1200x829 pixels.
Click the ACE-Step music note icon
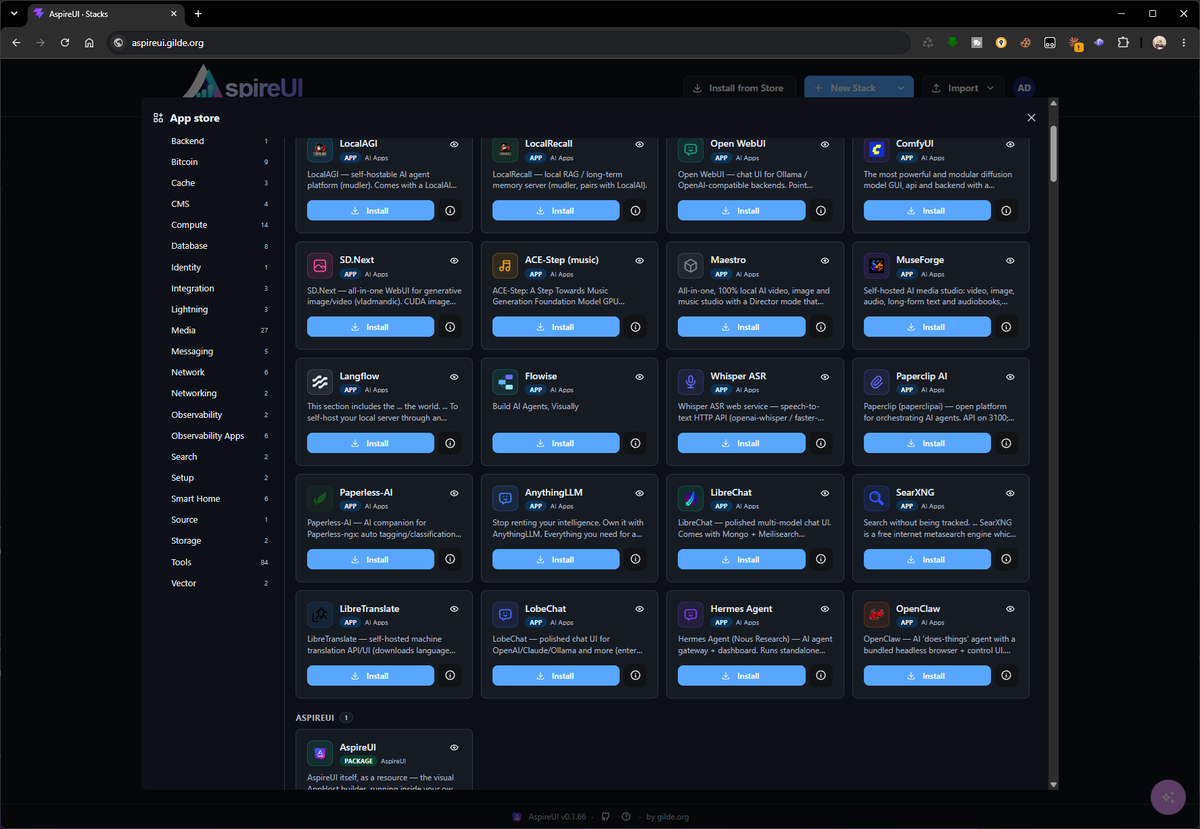tap(505, 266)
